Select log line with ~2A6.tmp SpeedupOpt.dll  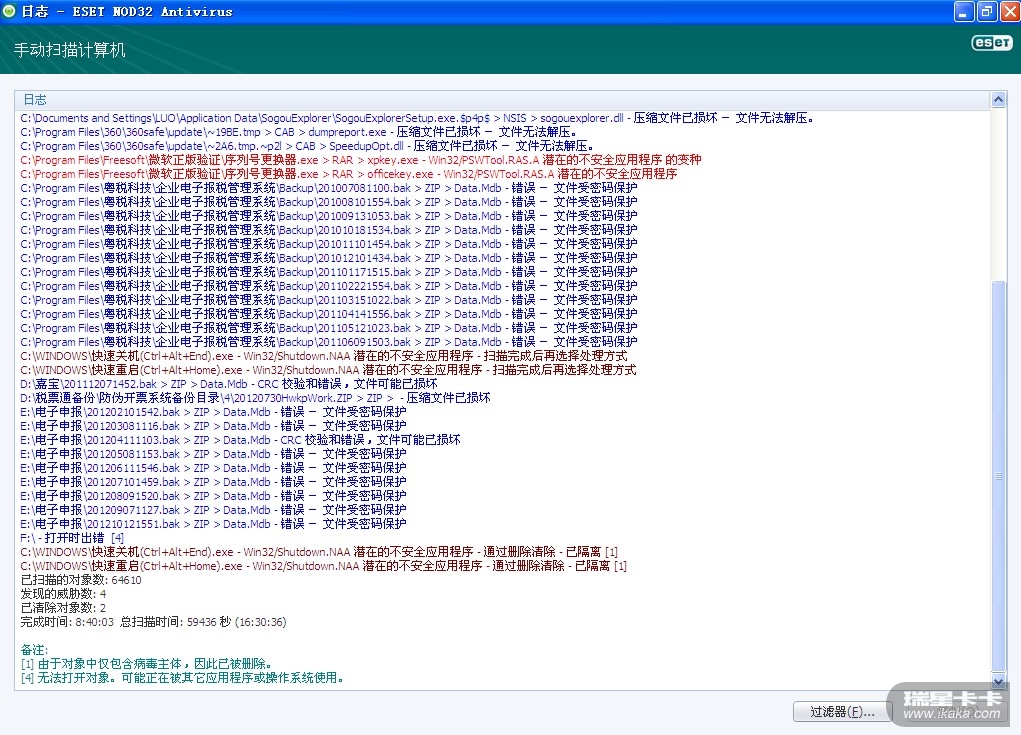pos(307,146)
